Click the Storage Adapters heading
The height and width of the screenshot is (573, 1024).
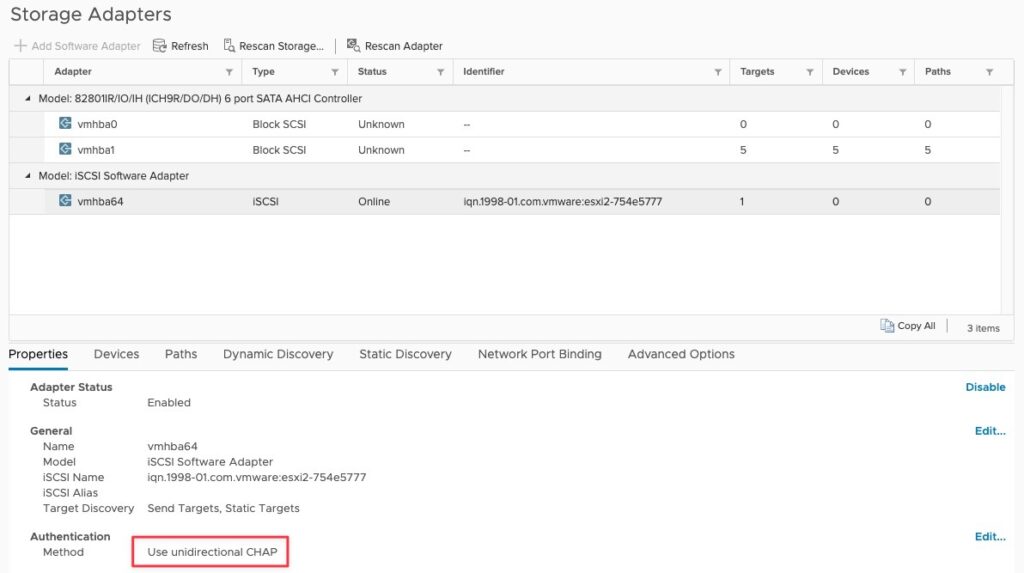coord(91,14)
